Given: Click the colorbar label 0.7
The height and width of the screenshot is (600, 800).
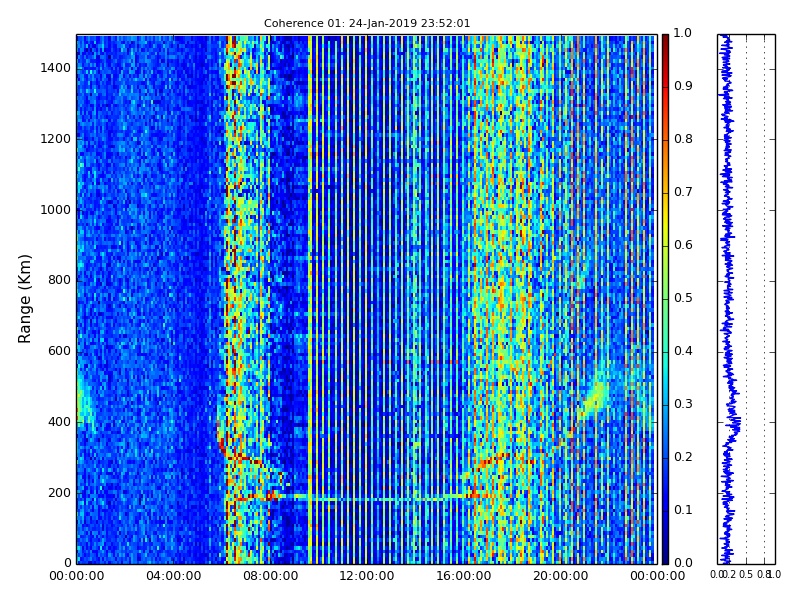Looking at the screenshot, I should 683,192.
